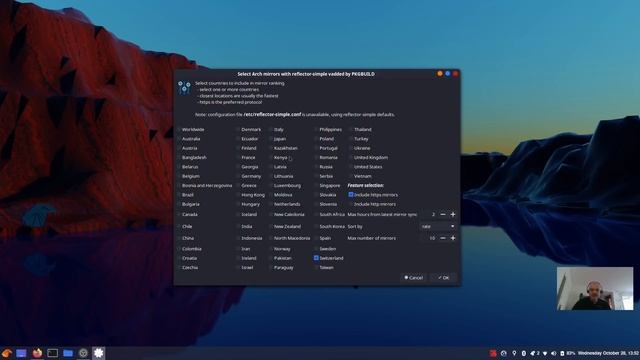
Task: Open the volume tray icon
Action: coord(553,353)
